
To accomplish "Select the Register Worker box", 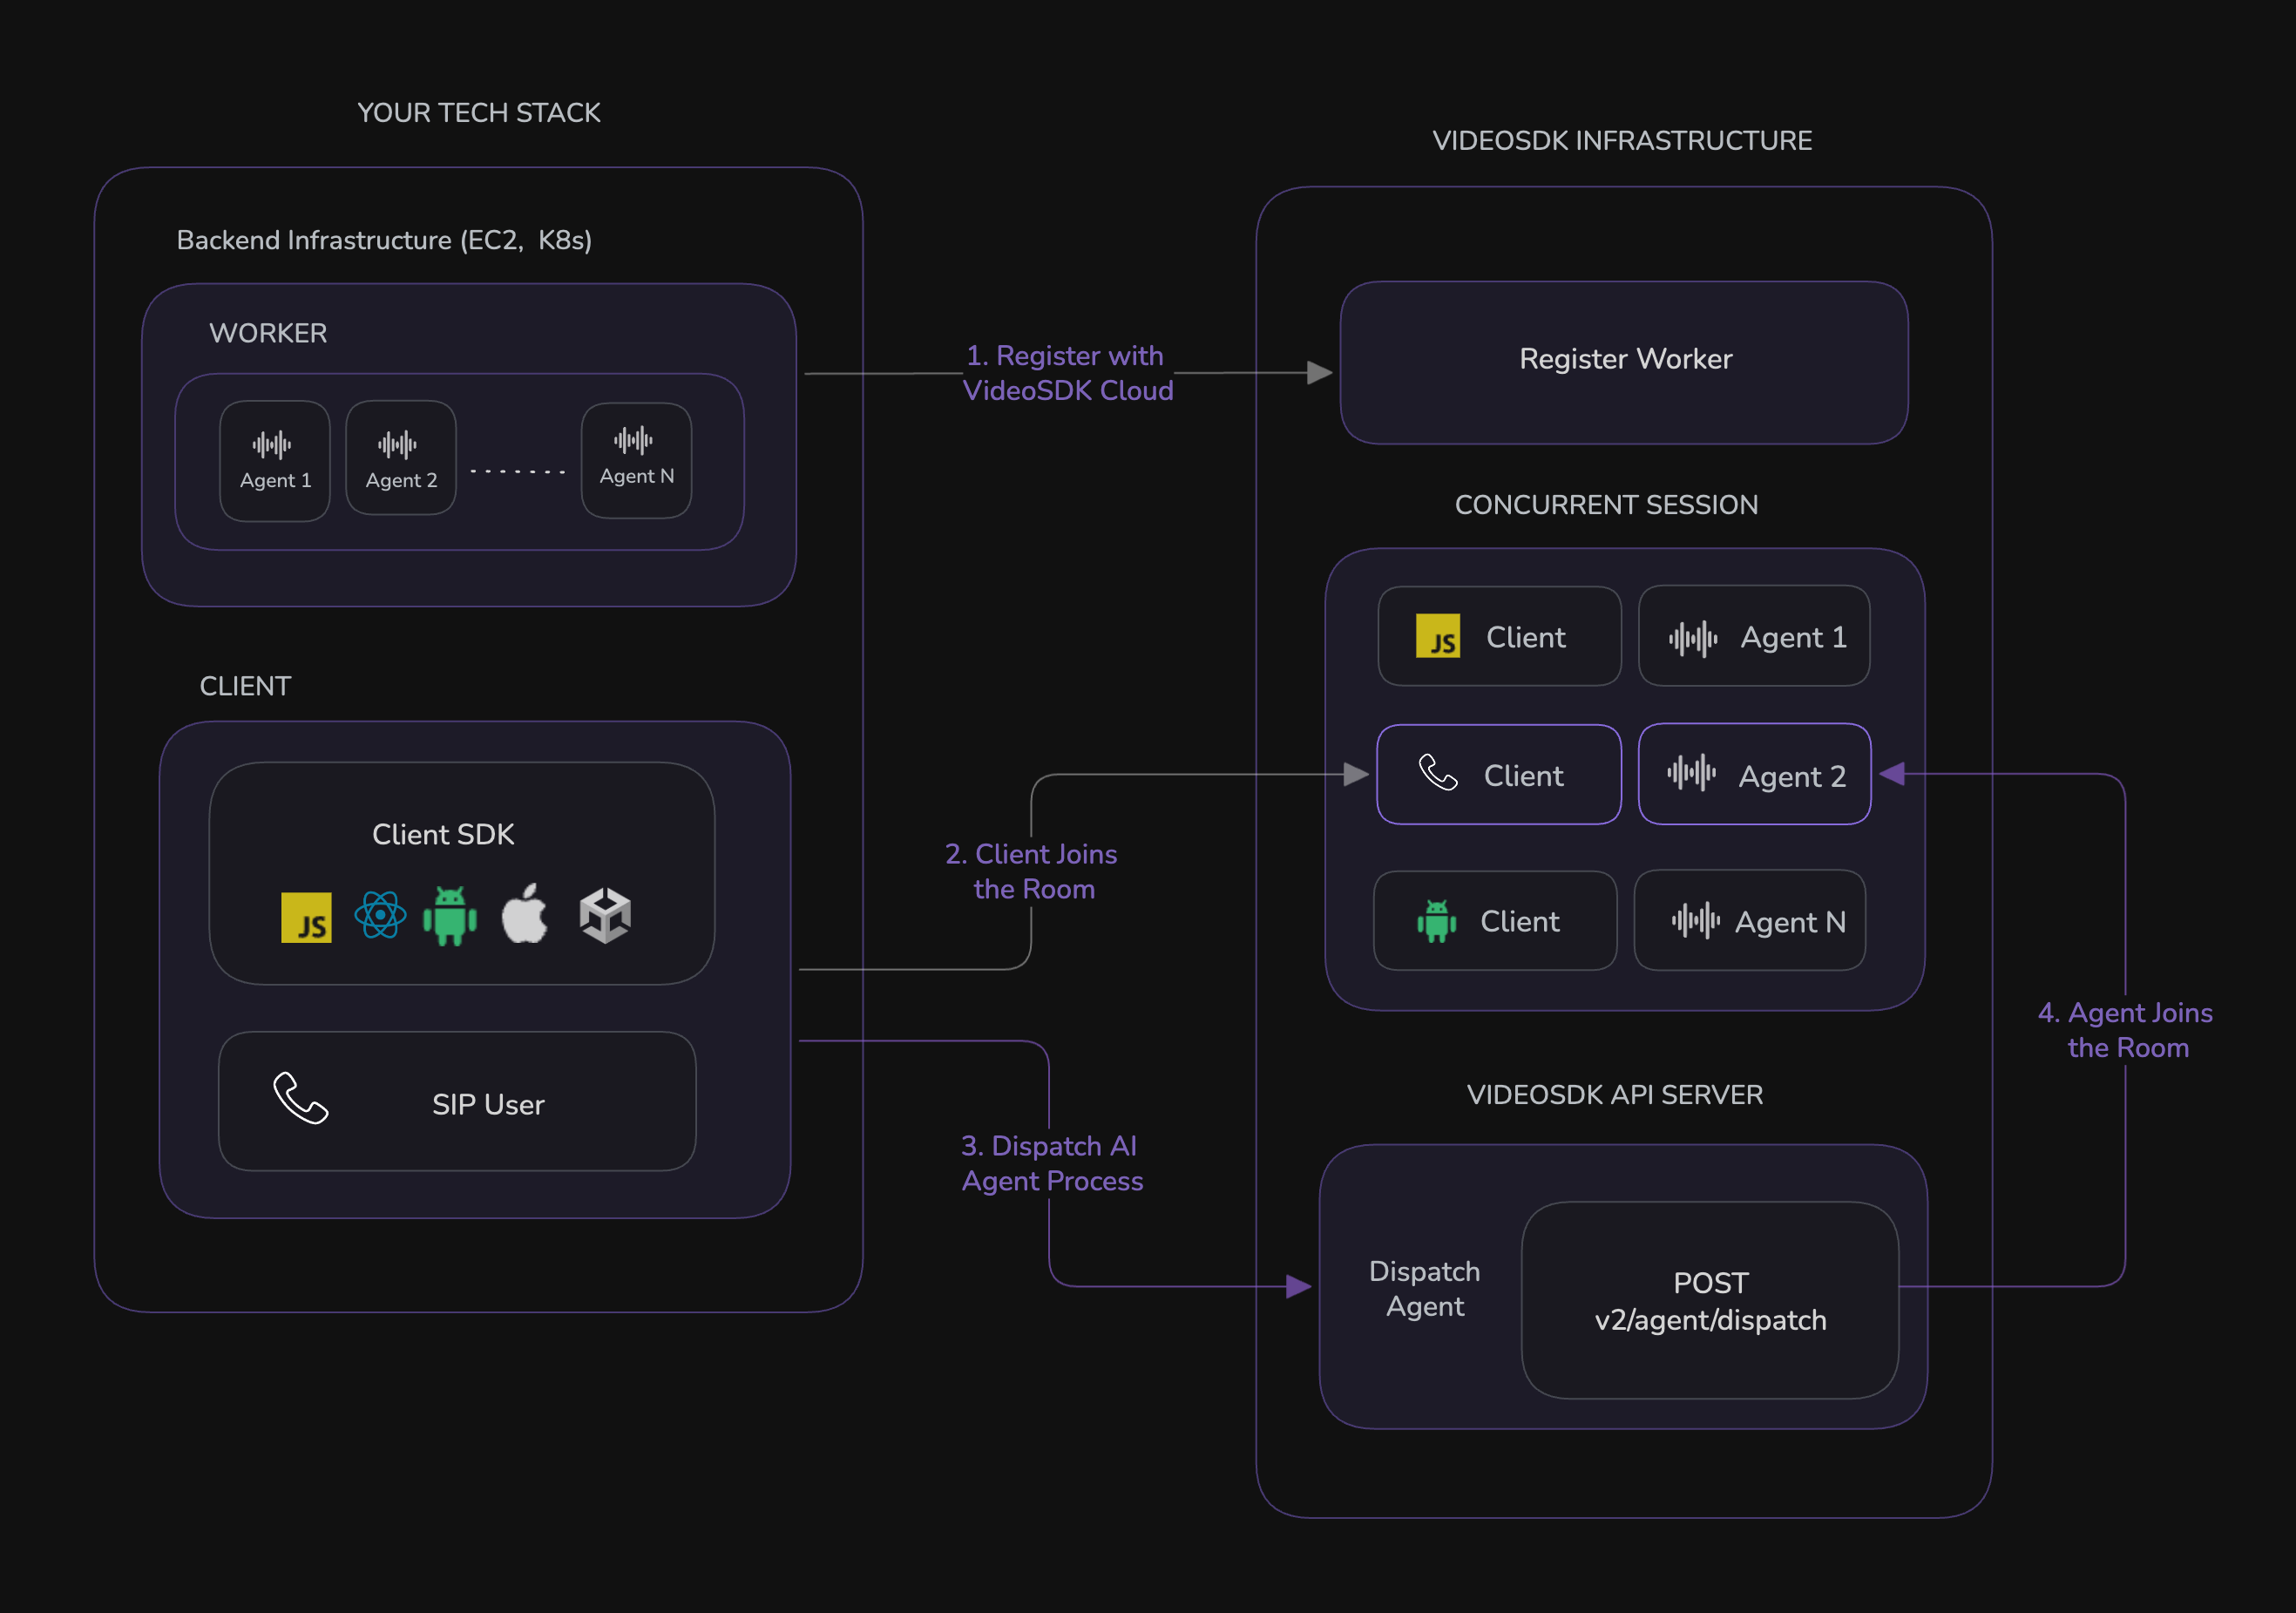I will tap(1624, 362).
